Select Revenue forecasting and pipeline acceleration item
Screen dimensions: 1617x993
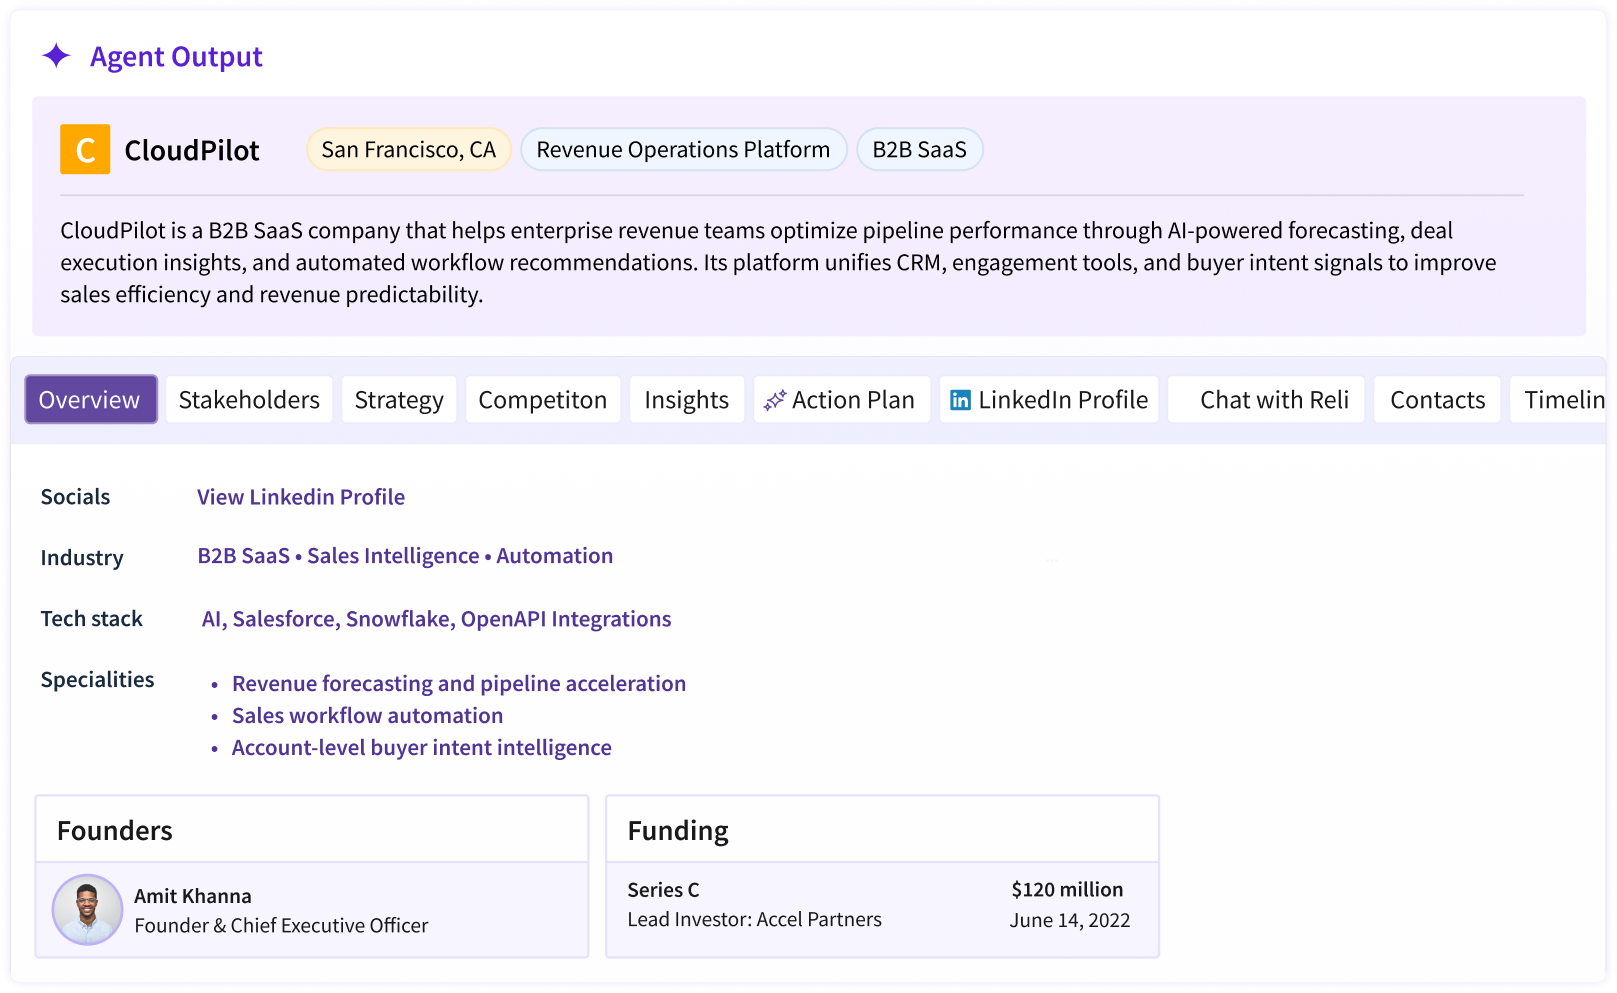point(459,684)
